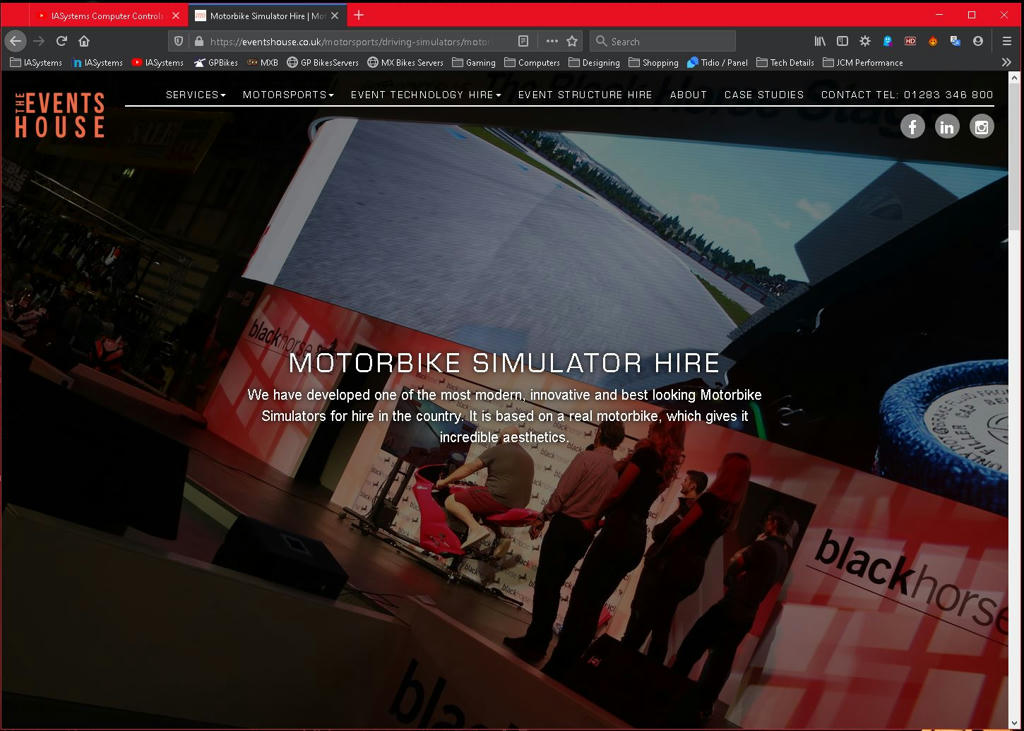Image resolution: width=1024 pixels, height=731 pixels.
Task: Open the GPBikes bookmark
Action: (216, 63)
